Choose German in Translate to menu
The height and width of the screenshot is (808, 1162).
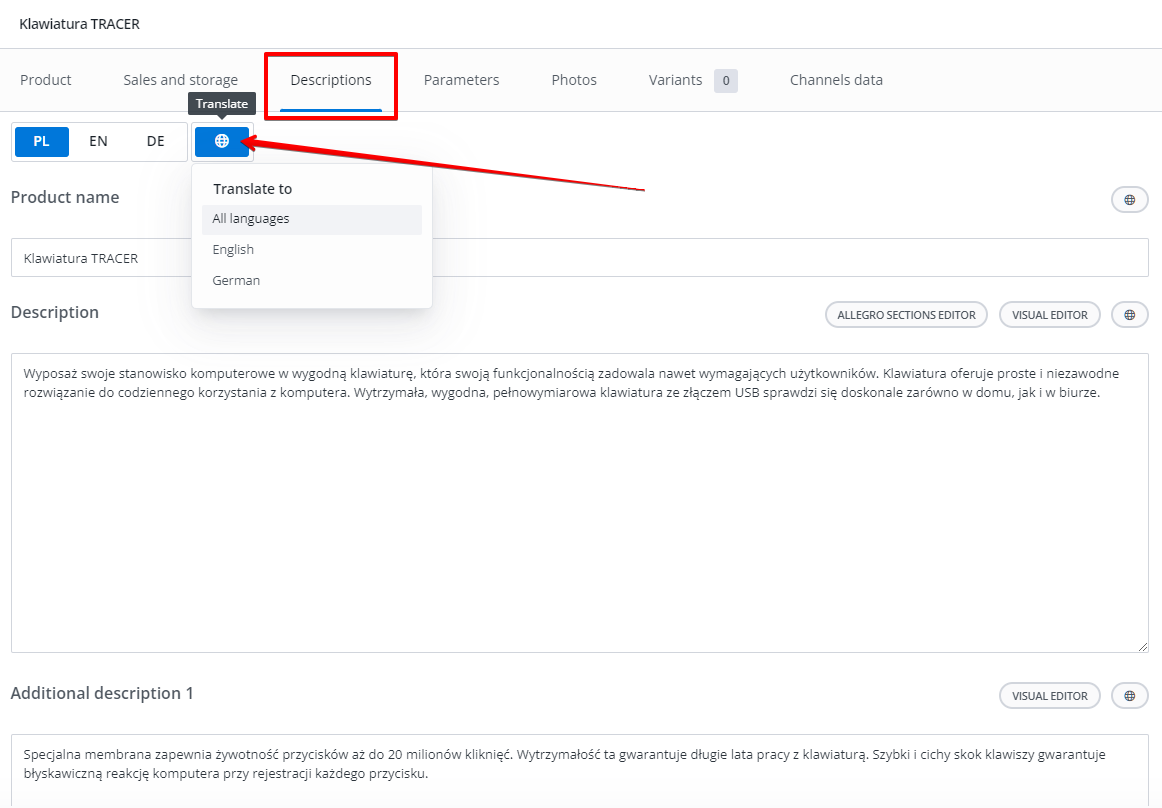pyautogui.click(x=312, y=281)
